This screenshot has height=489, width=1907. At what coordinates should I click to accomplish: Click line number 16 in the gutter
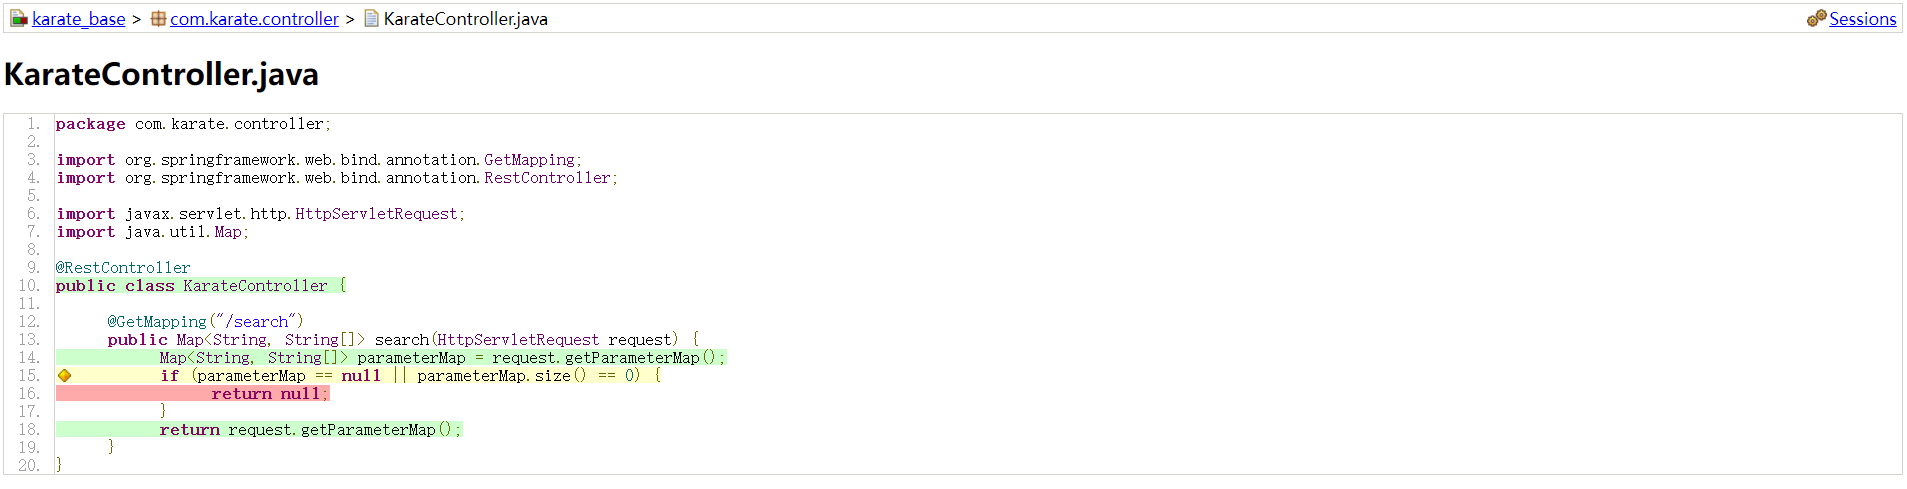click(29, 394)
